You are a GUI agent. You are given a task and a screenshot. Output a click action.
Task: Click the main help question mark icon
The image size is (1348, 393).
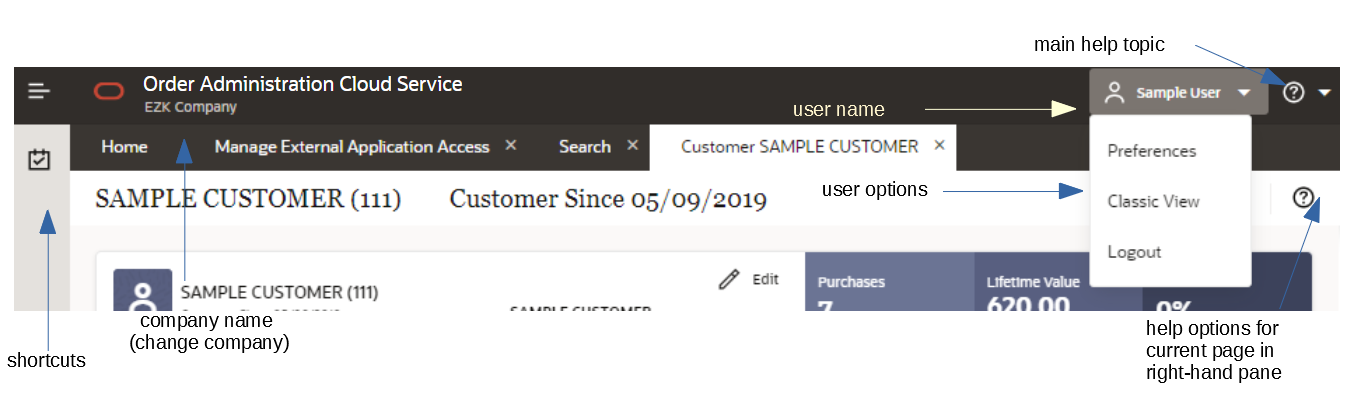pyautogui.click(x=1293, y=92)
